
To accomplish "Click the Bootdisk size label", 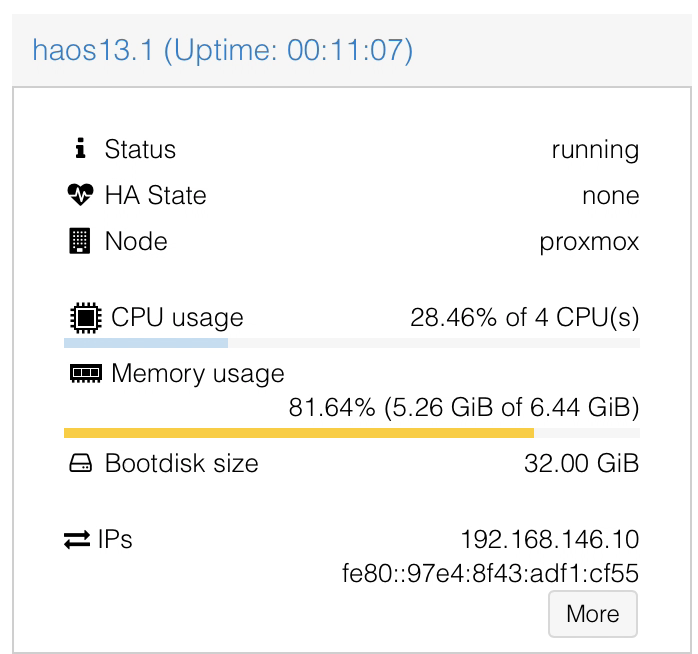I will [x=181, y=464].
